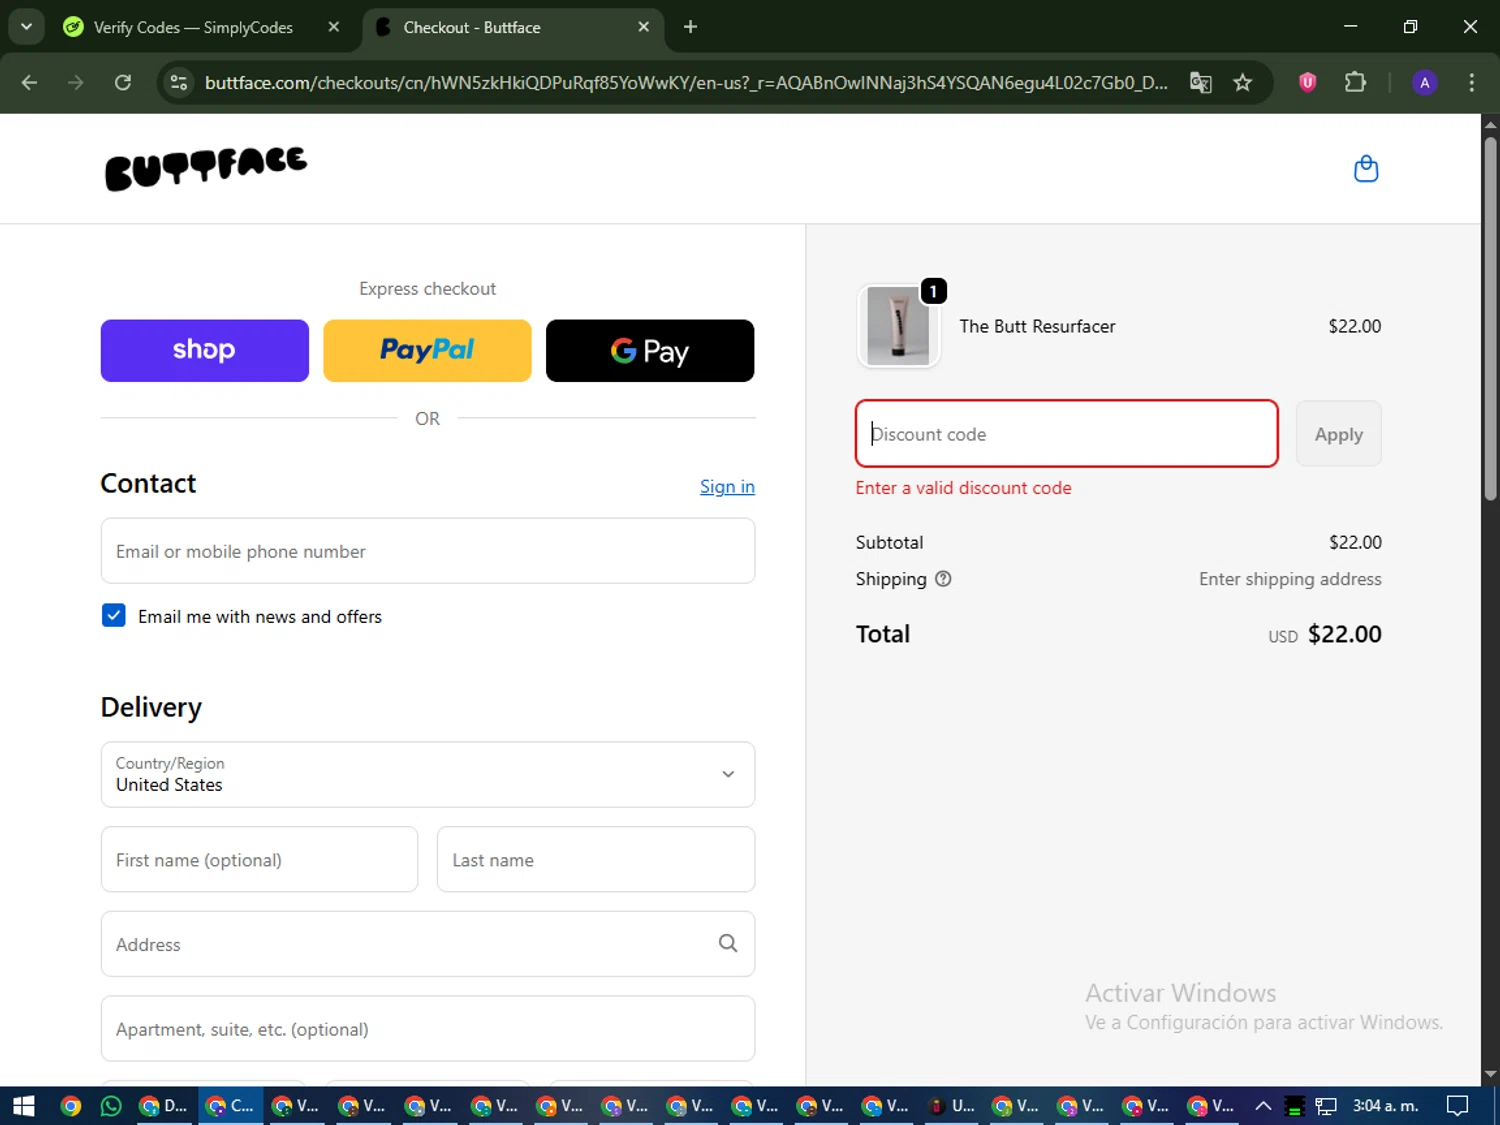Open the red shield extension icon
This screenshot has height=1125, width=1500.
(x=1307, y=83)
